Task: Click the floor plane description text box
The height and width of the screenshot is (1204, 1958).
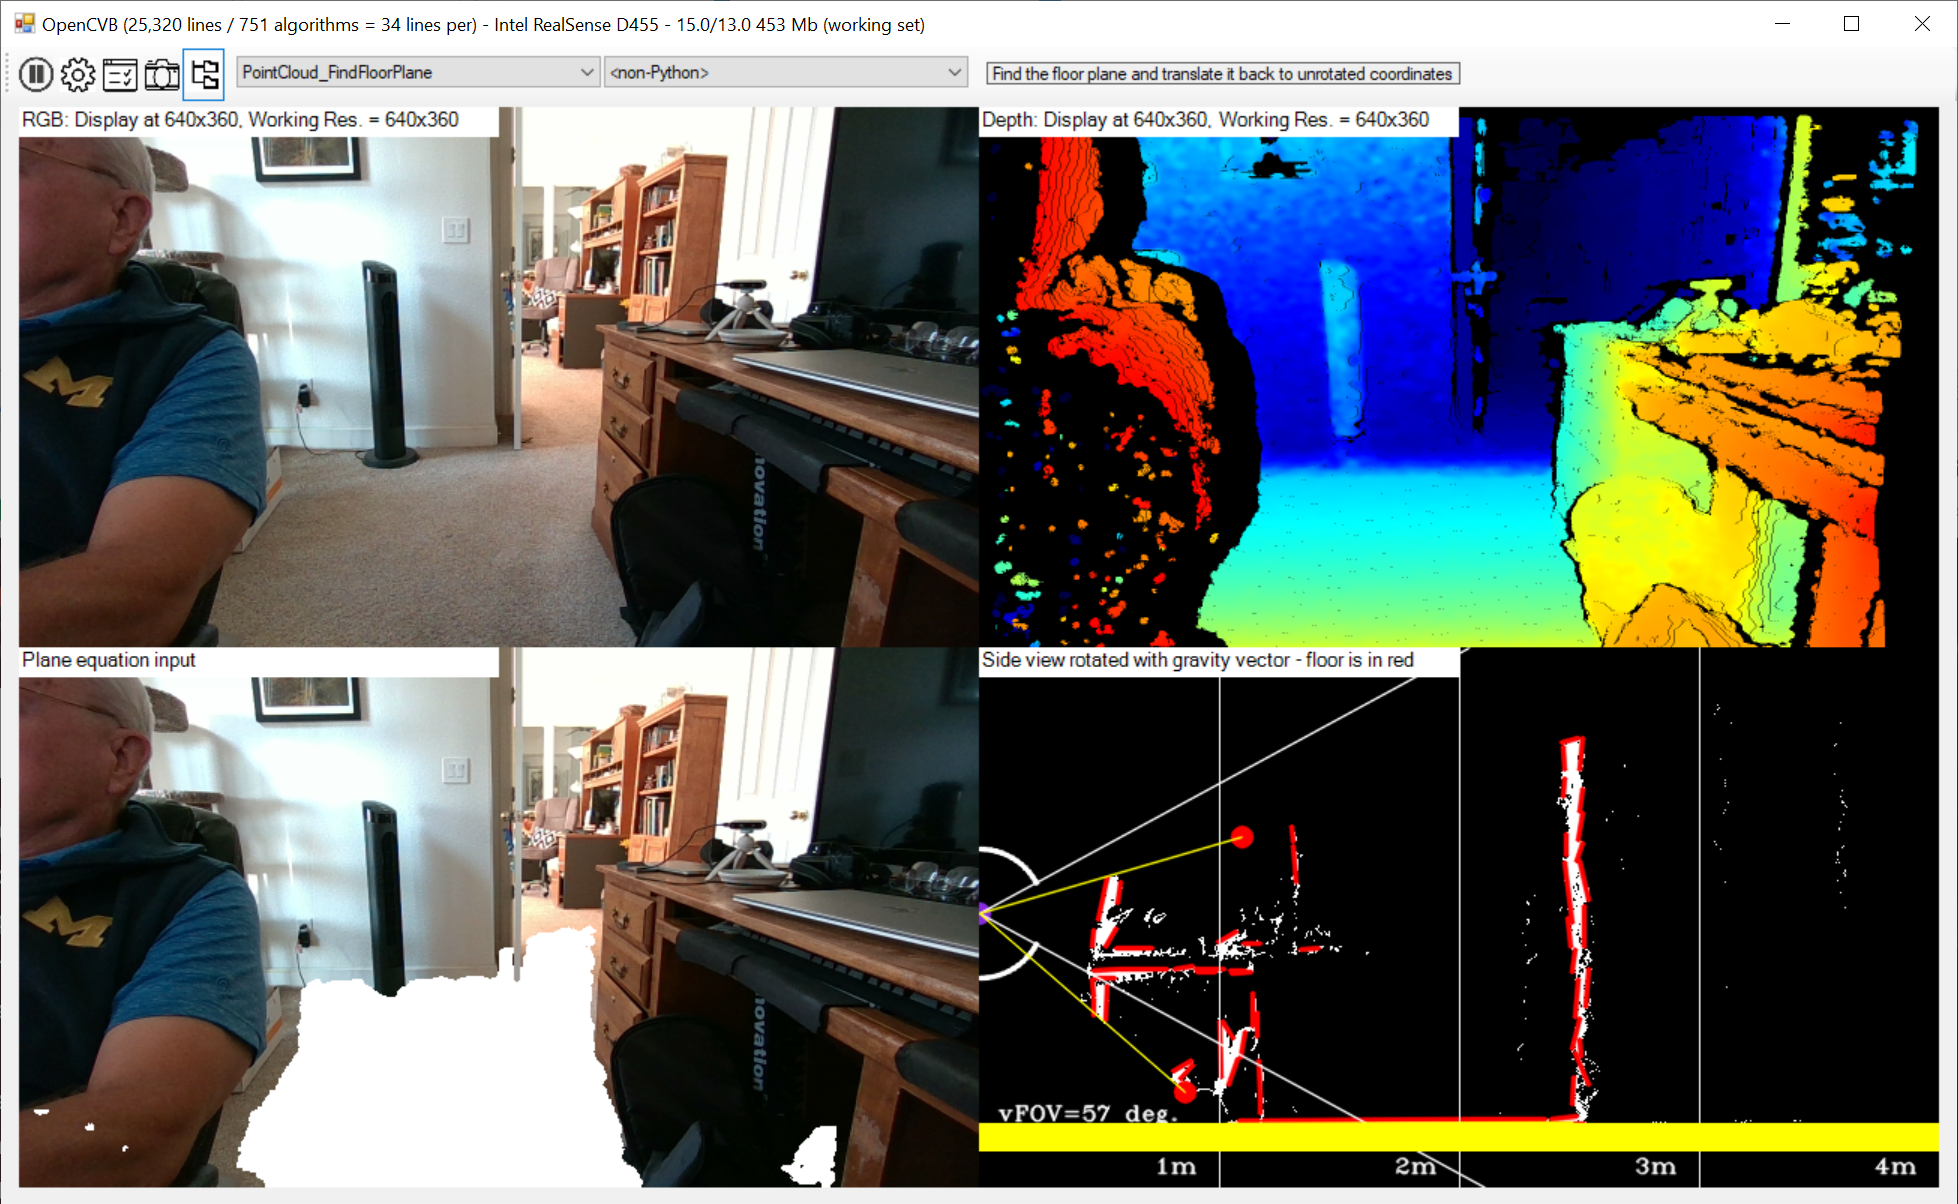Action: [1222, 74]
